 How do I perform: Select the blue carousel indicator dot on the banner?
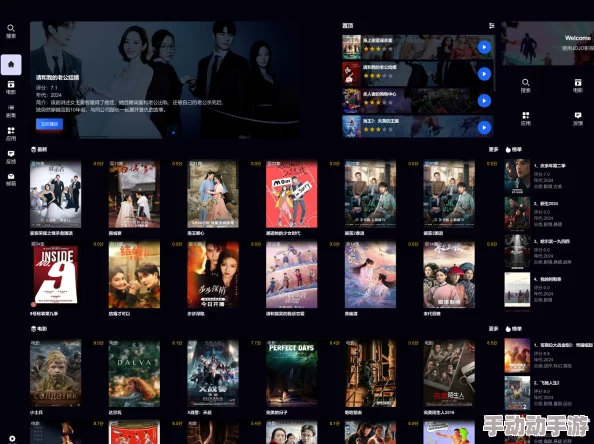point(173,133)
